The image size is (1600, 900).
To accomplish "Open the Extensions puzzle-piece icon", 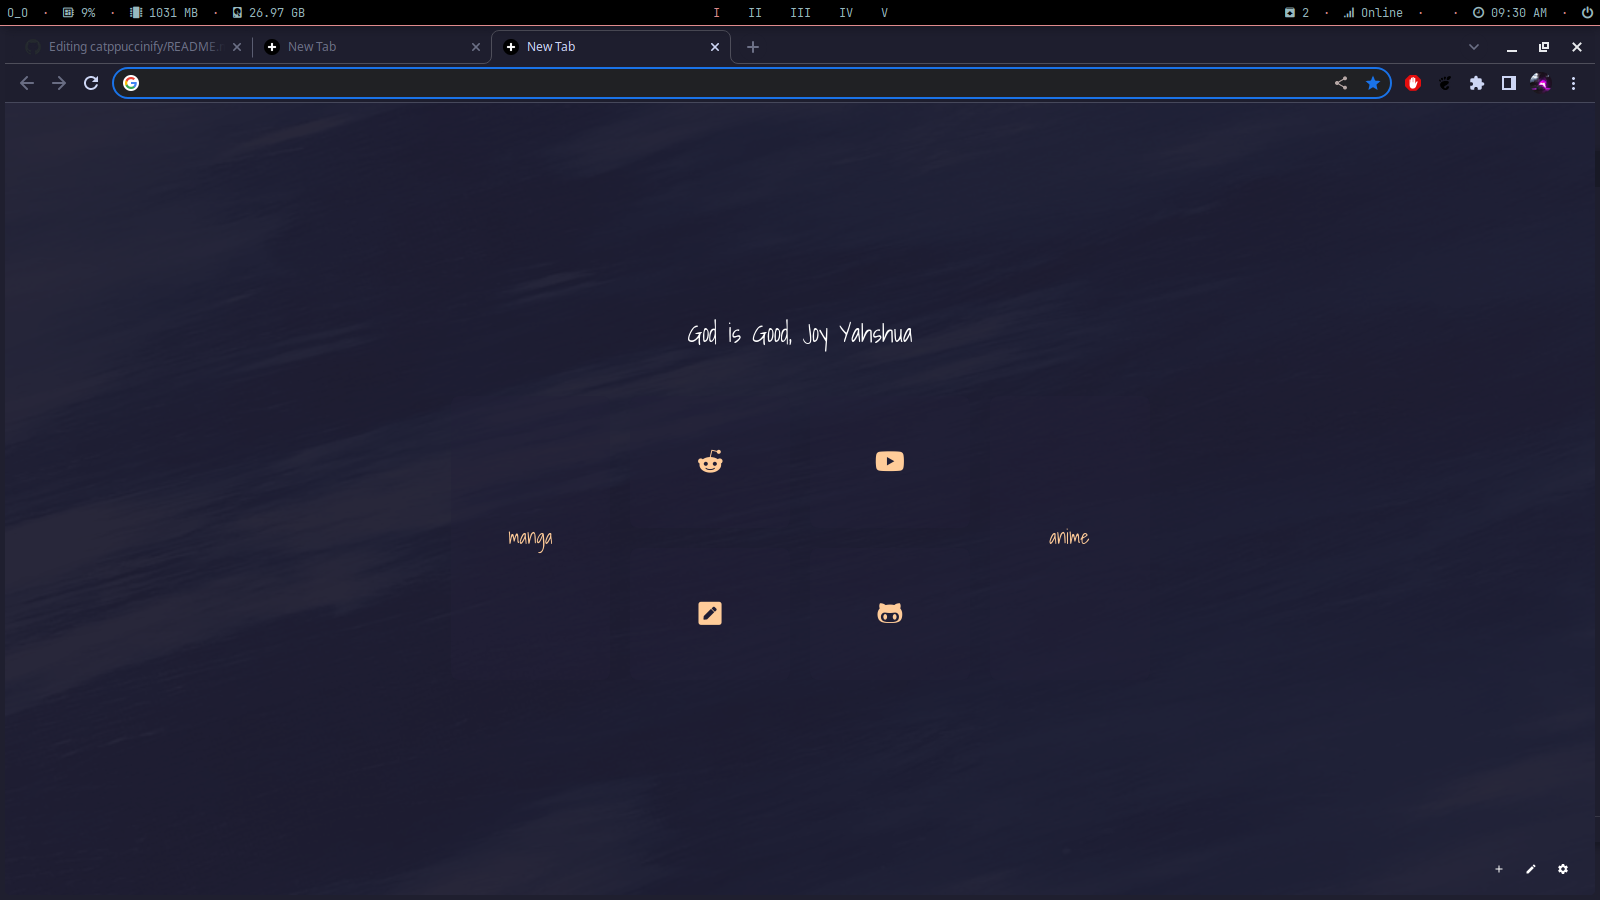I will tap(1477, 83).
